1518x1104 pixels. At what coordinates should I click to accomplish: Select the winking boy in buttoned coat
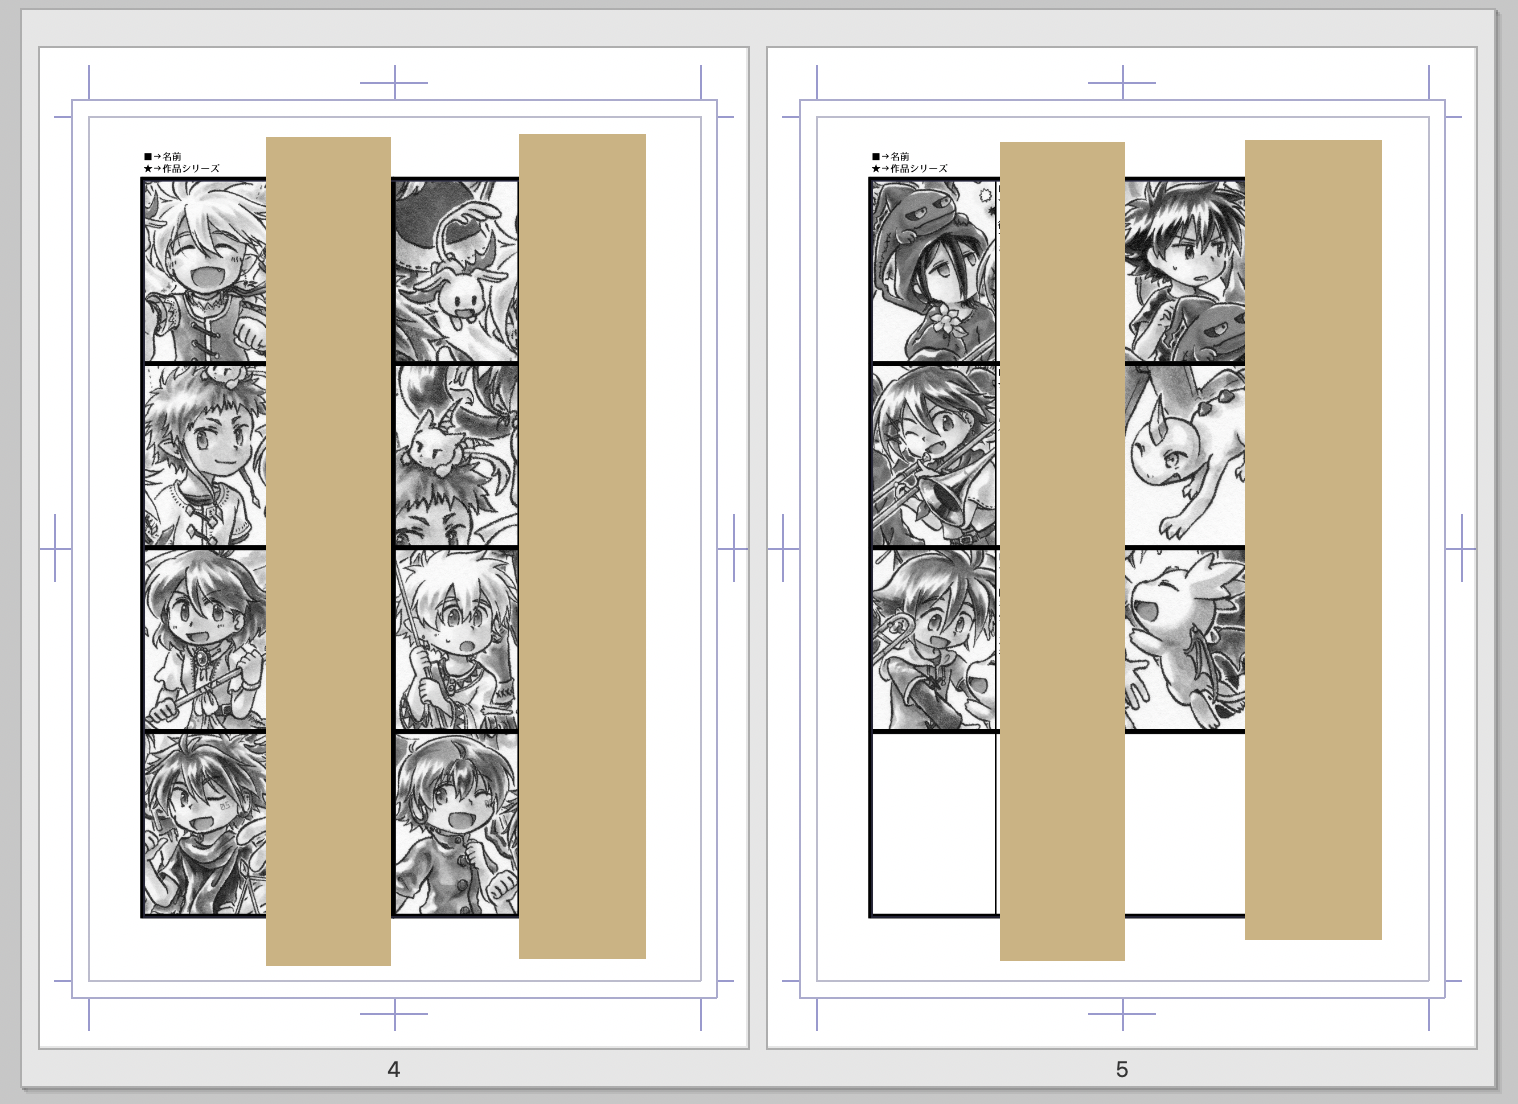click(x=456, y=824)
